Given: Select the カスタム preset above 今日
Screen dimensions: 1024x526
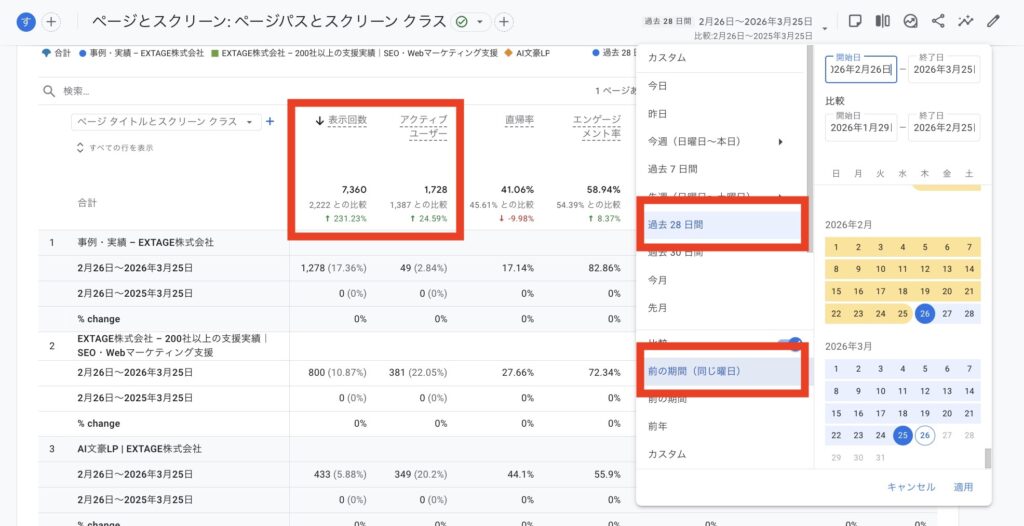Looking at the screenshot, I should 667,58.
